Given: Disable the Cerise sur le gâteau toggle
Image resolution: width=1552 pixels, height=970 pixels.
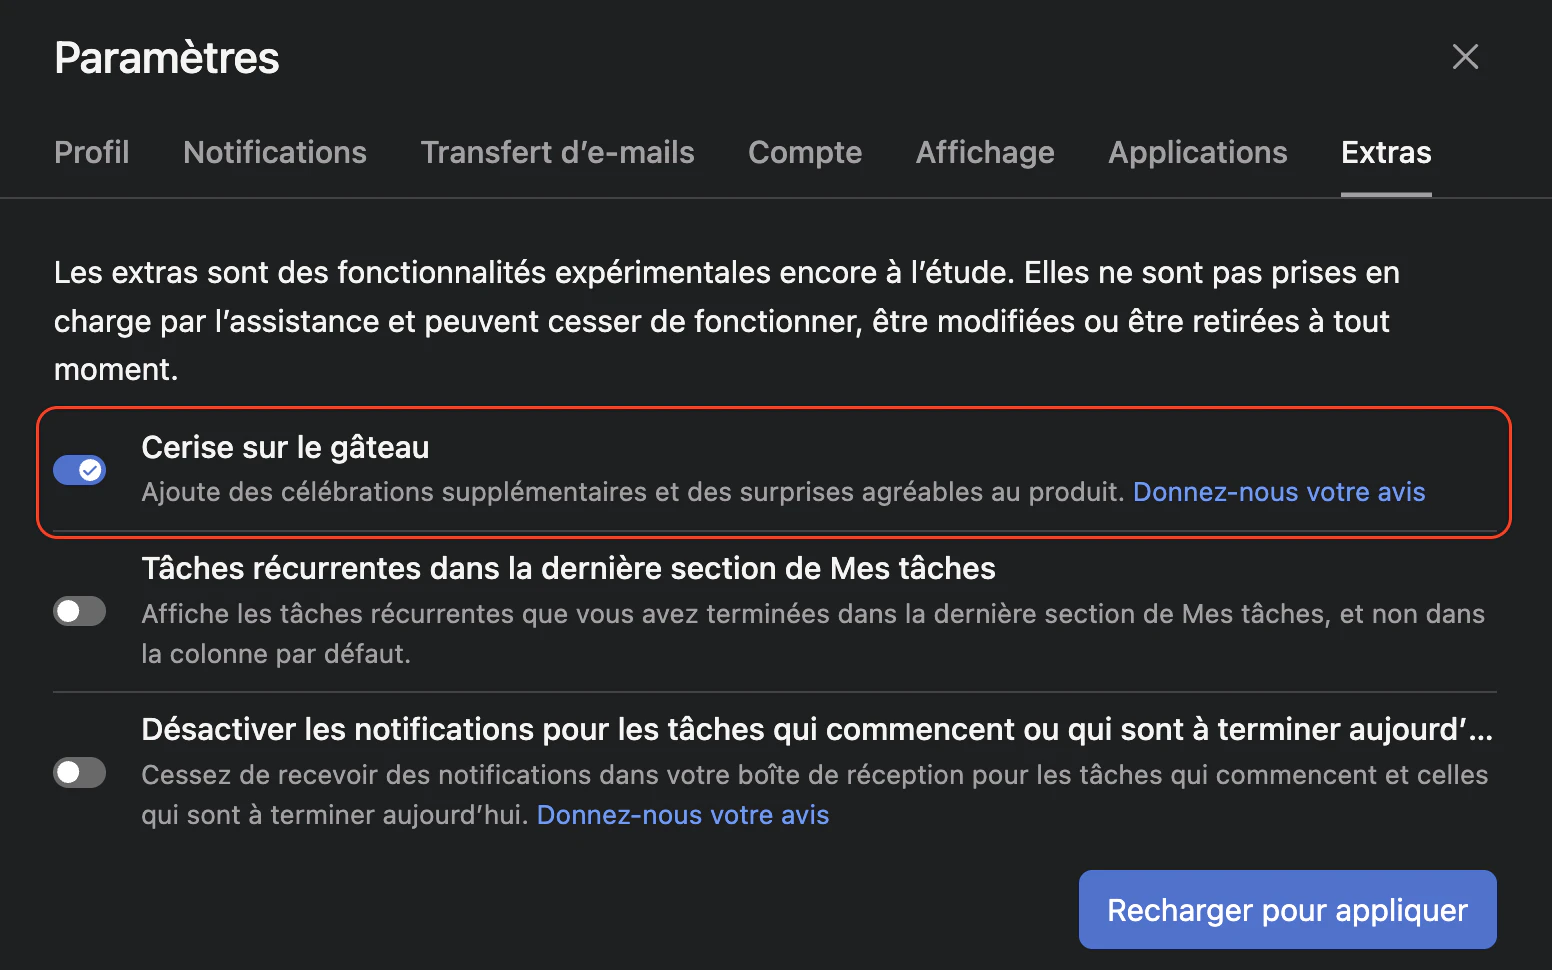Looking at the screenshot, I should click(x=80, y=470).
